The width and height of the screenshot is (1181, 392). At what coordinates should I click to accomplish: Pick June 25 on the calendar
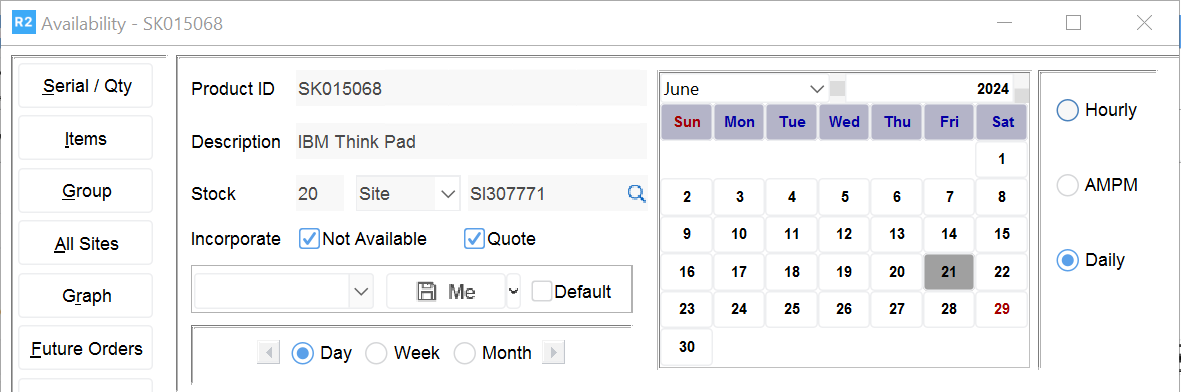click(792, 309)
